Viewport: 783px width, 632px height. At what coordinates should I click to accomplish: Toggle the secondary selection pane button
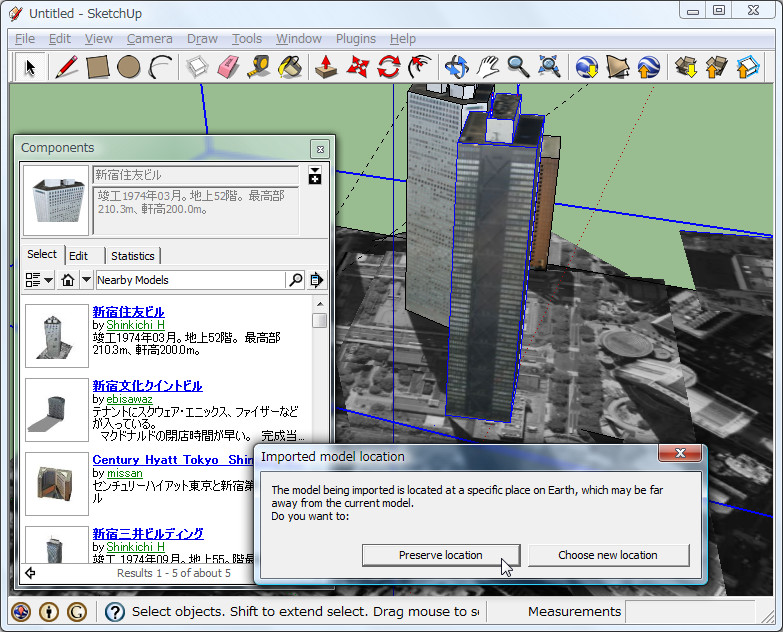point(315,175)
